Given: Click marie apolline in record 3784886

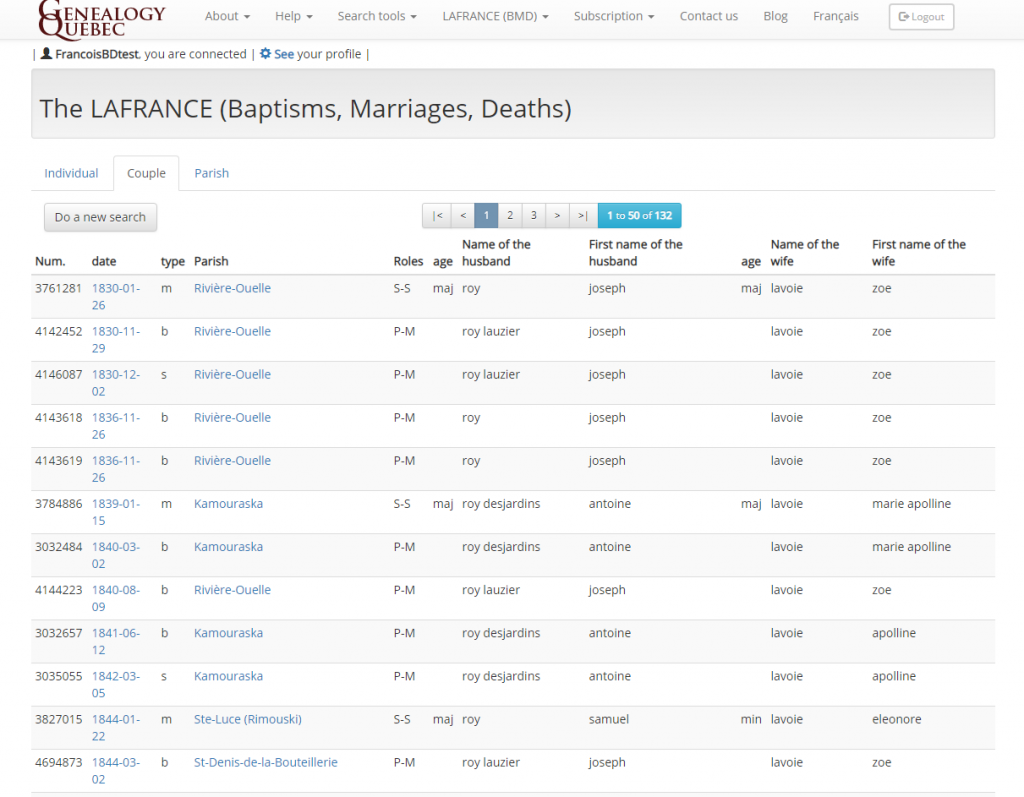Looking at the screenshot, I should (x=912, y=504).
